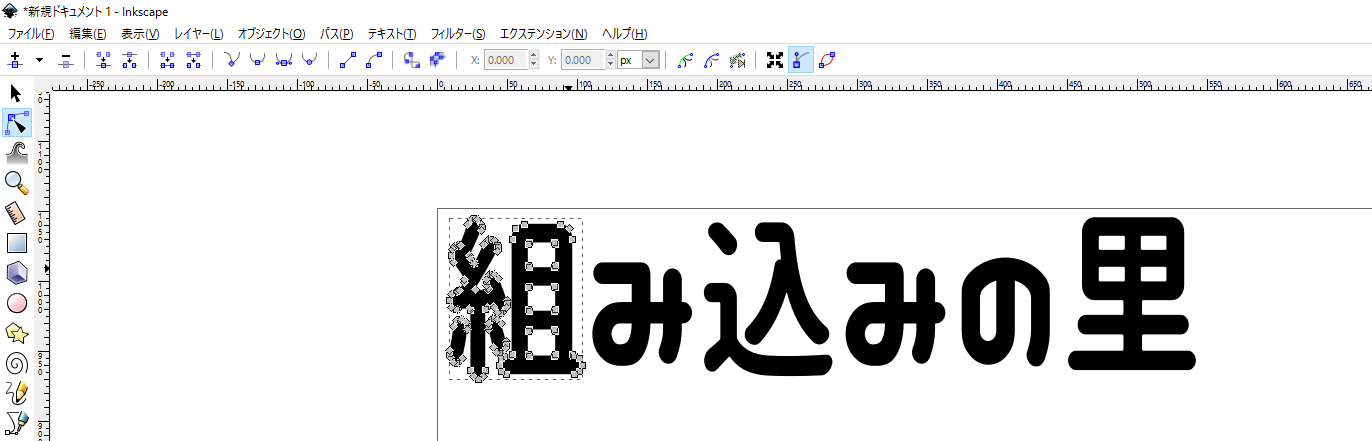
Task: Select the 3D Box tool
Action: [x=16, y=272]
